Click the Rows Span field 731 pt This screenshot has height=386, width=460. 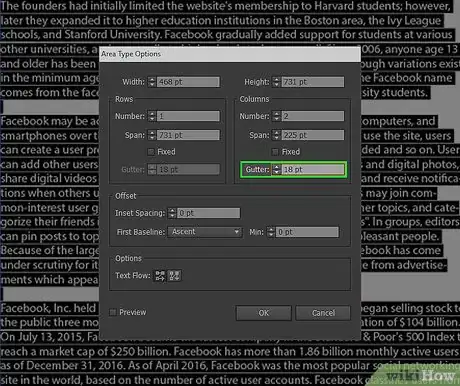click(188, 135)
